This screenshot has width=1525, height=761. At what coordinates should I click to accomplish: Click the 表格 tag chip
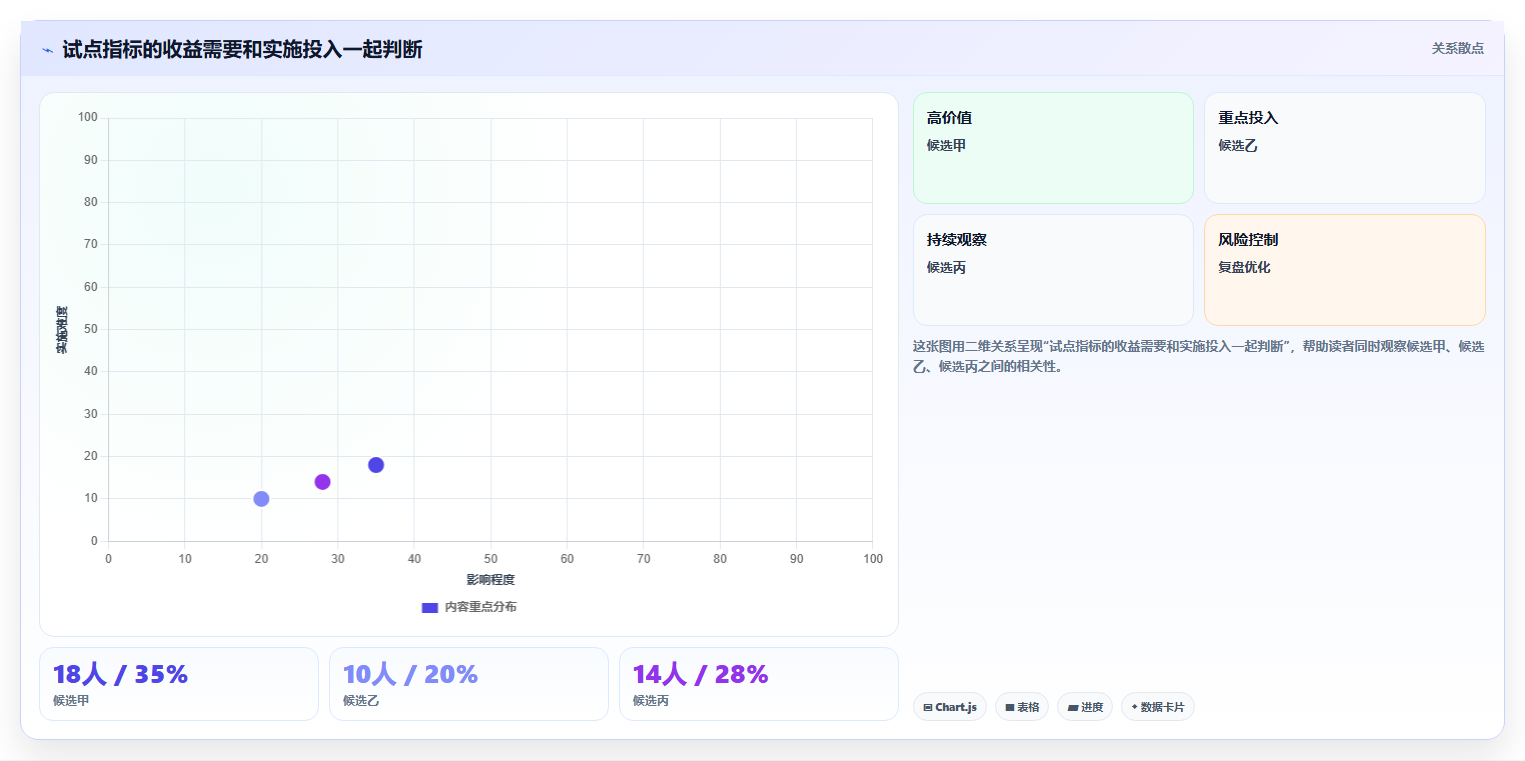(1021, 707)
